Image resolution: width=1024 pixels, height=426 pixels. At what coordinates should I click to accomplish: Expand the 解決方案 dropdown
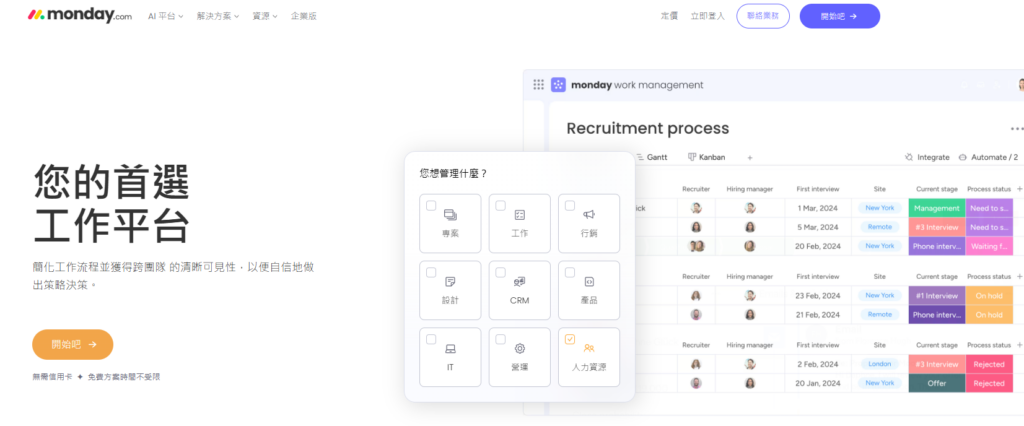coord(217,16)
